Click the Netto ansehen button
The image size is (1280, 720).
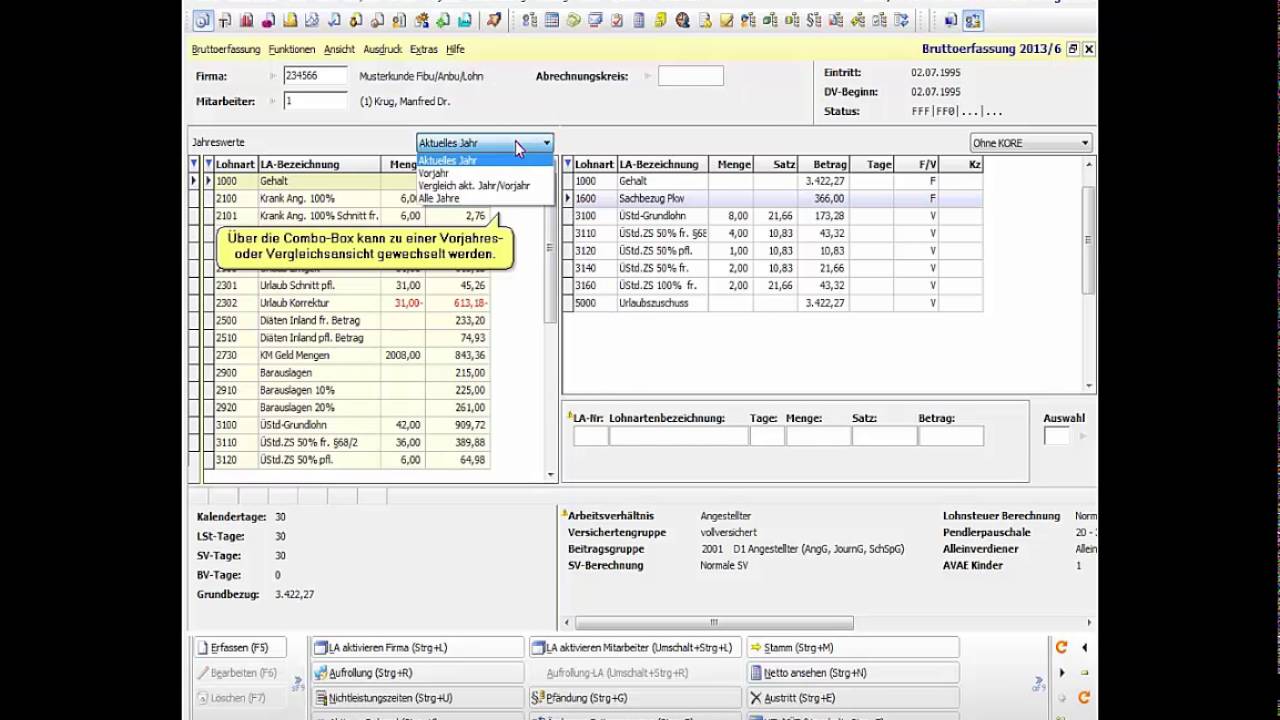pyautogui.click(x=853, y=673)
